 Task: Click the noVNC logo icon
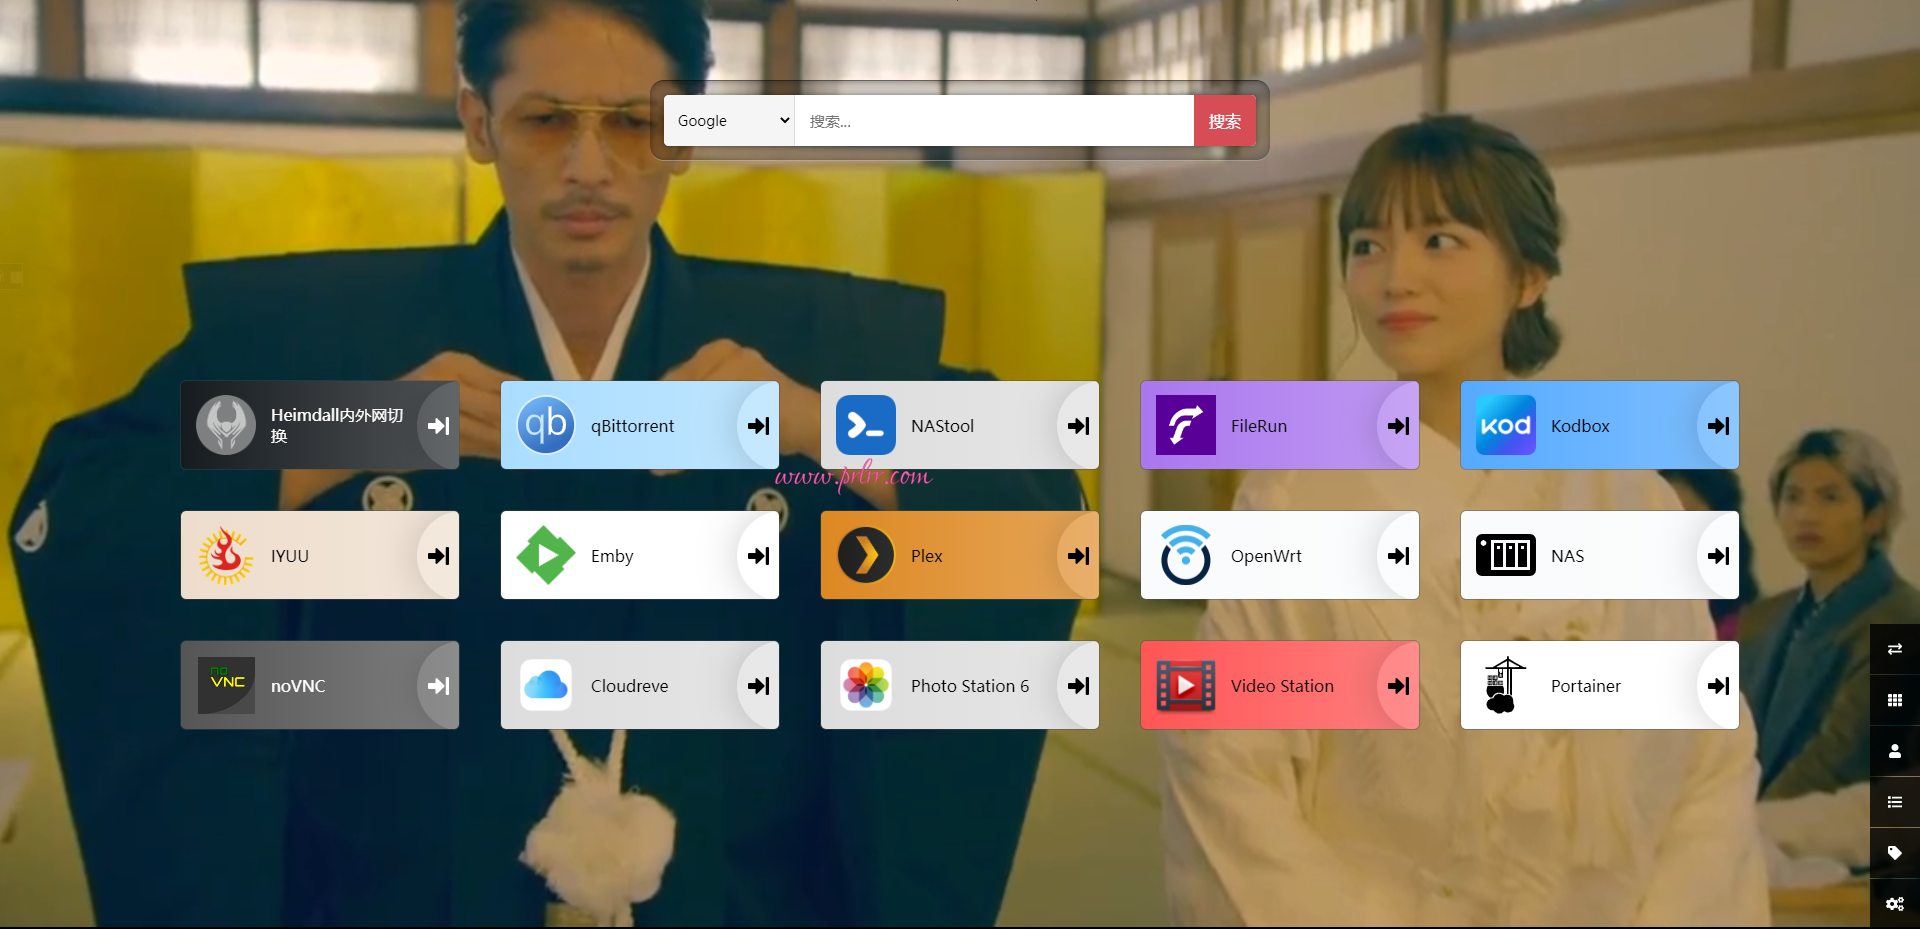click(226, 686)
